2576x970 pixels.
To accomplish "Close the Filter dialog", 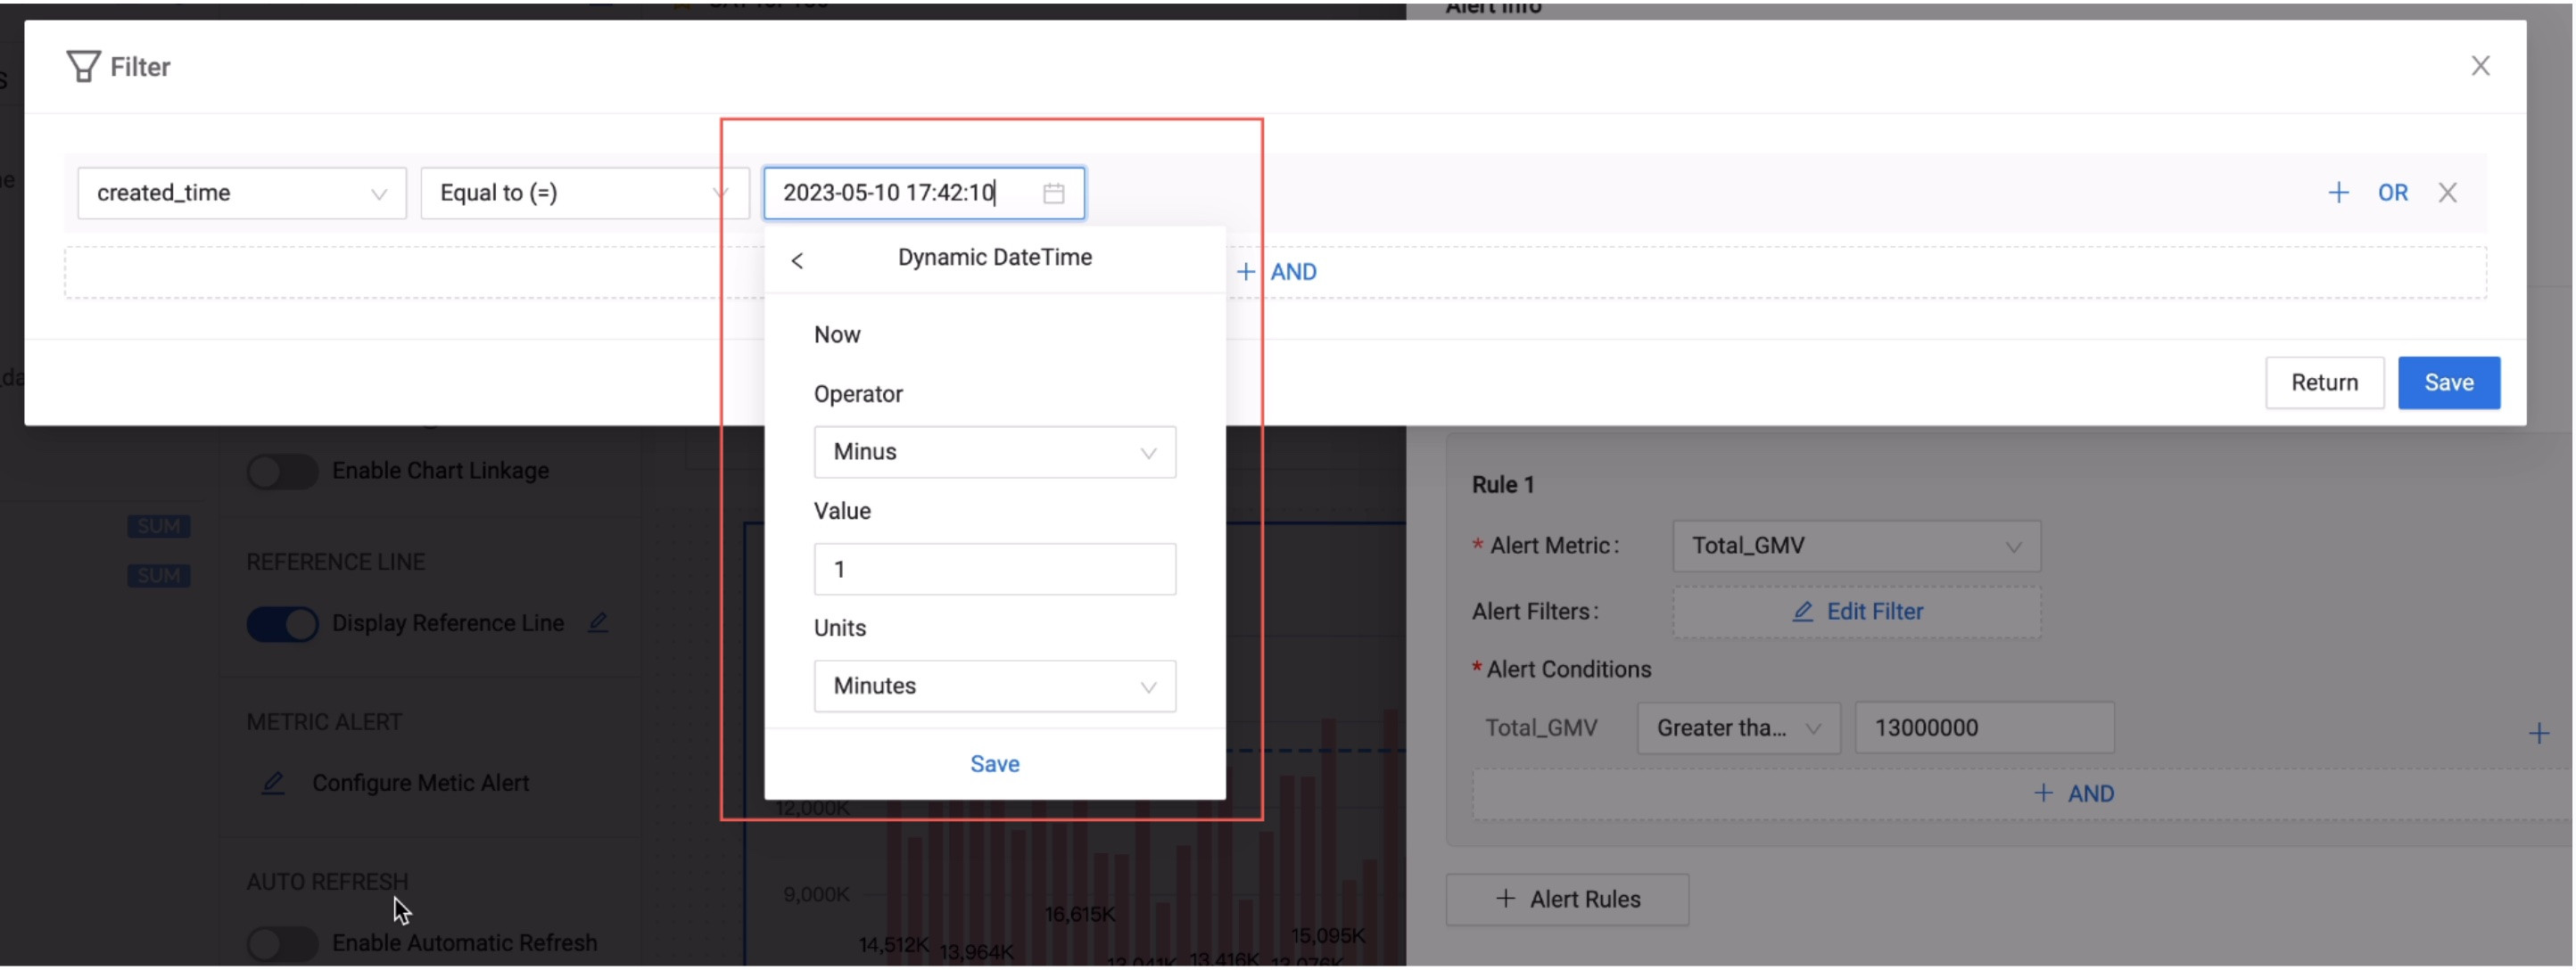I will [2479, 66].
